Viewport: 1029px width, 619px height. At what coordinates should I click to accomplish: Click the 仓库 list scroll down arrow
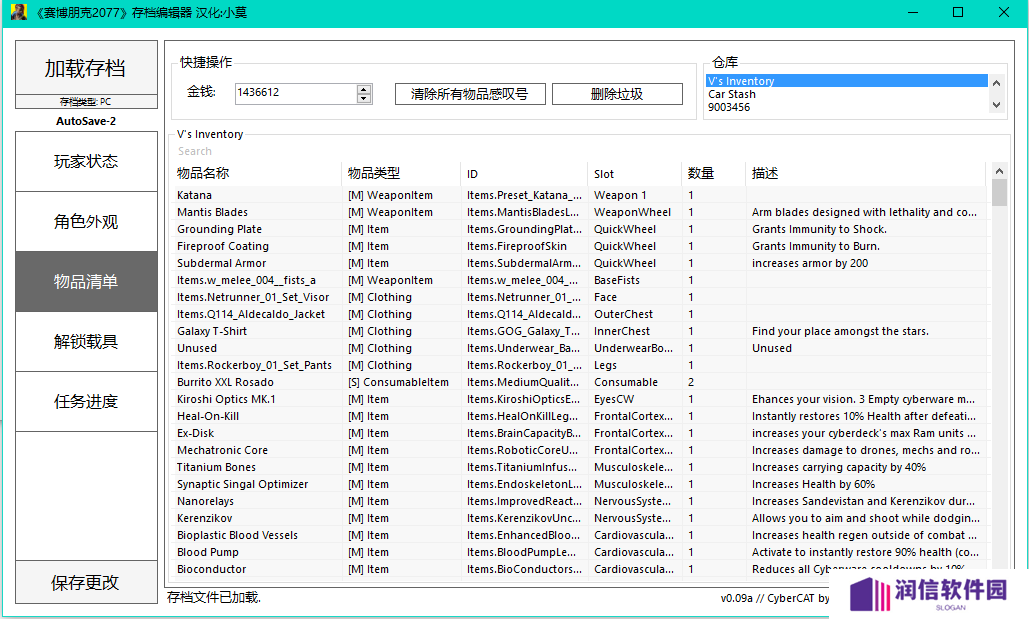click(x=997, y=105)
